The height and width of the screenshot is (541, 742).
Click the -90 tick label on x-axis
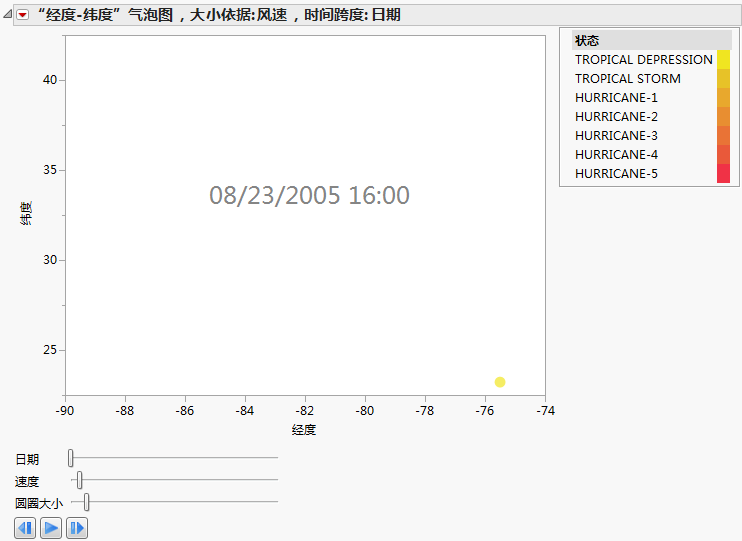pos(64,410)
